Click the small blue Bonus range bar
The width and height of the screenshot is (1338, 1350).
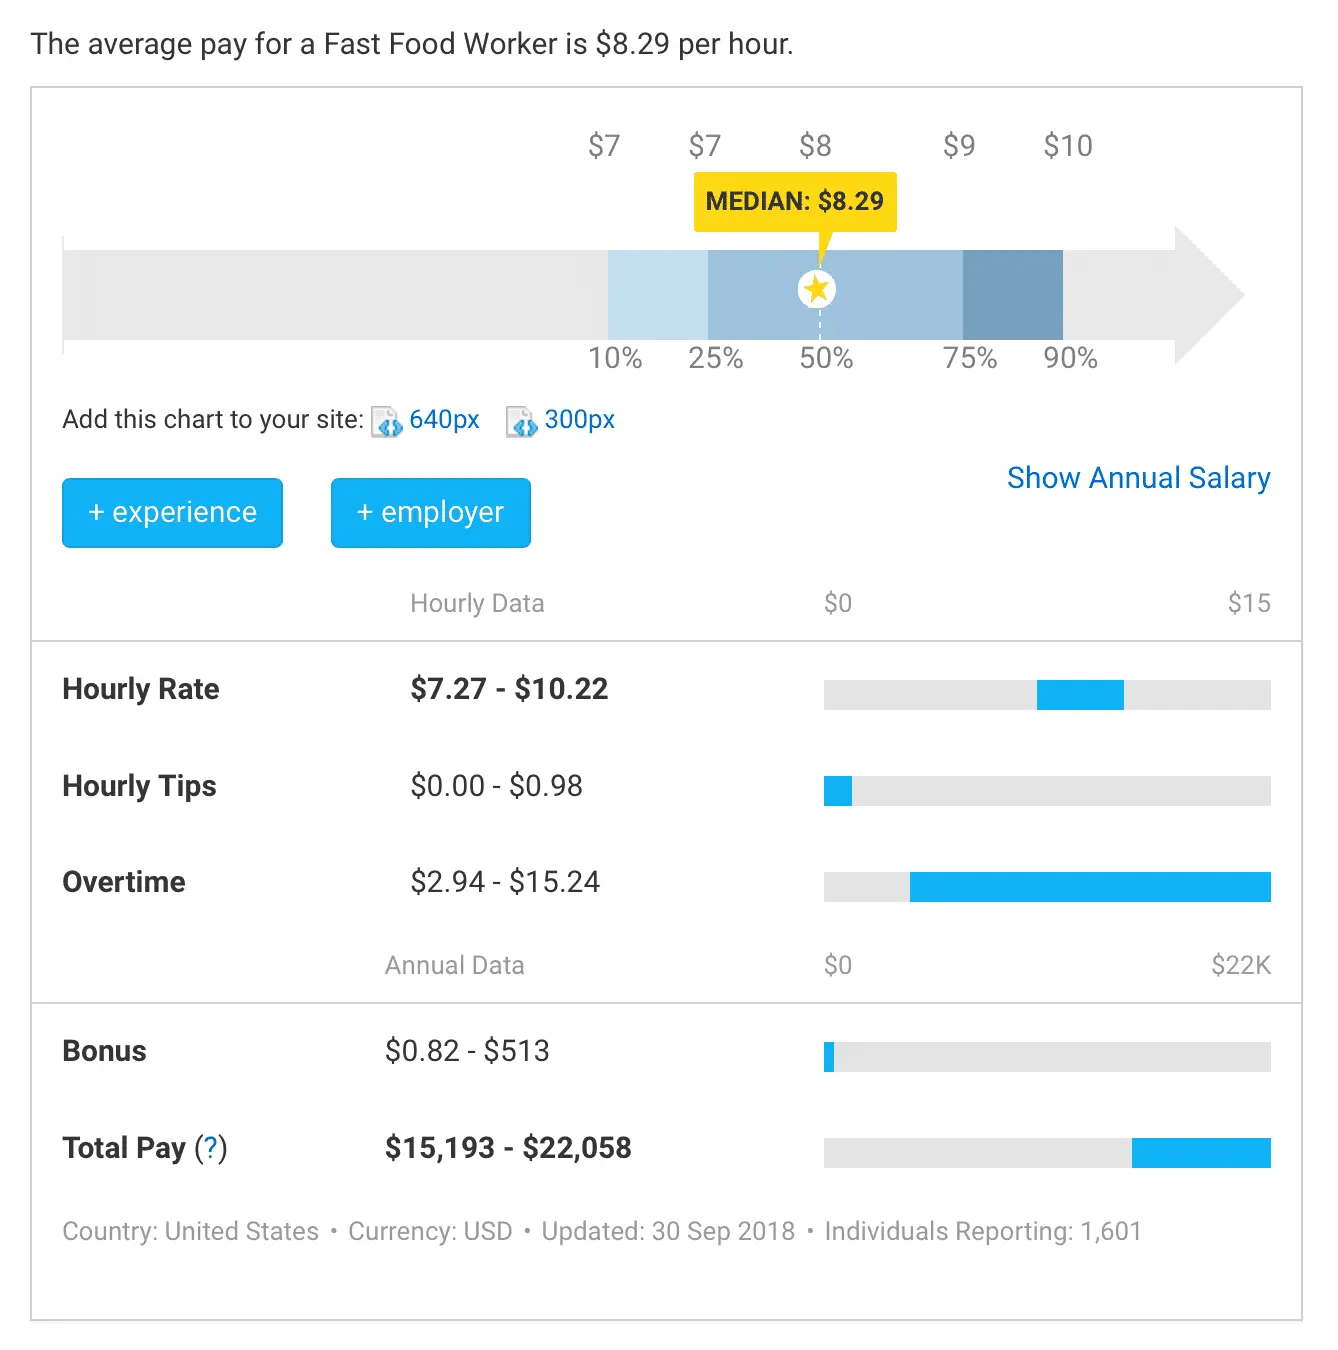coord(829,1057)
